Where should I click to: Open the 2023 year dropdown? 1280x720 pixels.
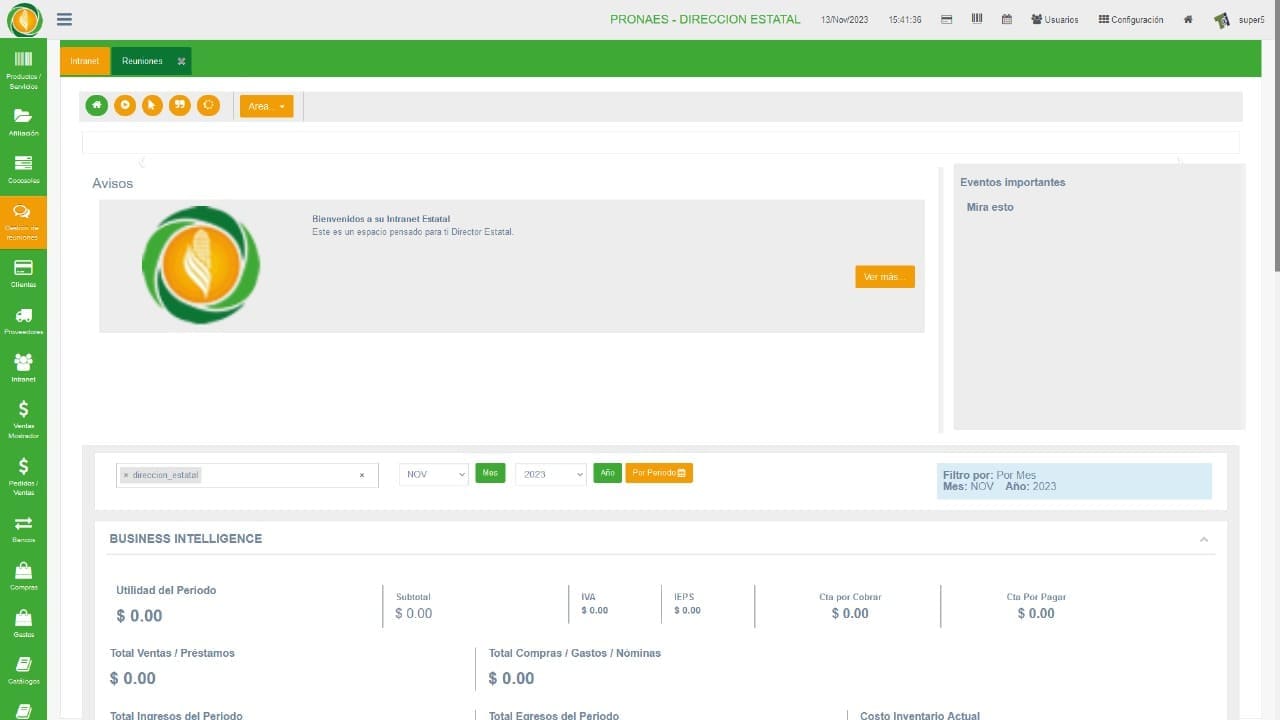551,474
